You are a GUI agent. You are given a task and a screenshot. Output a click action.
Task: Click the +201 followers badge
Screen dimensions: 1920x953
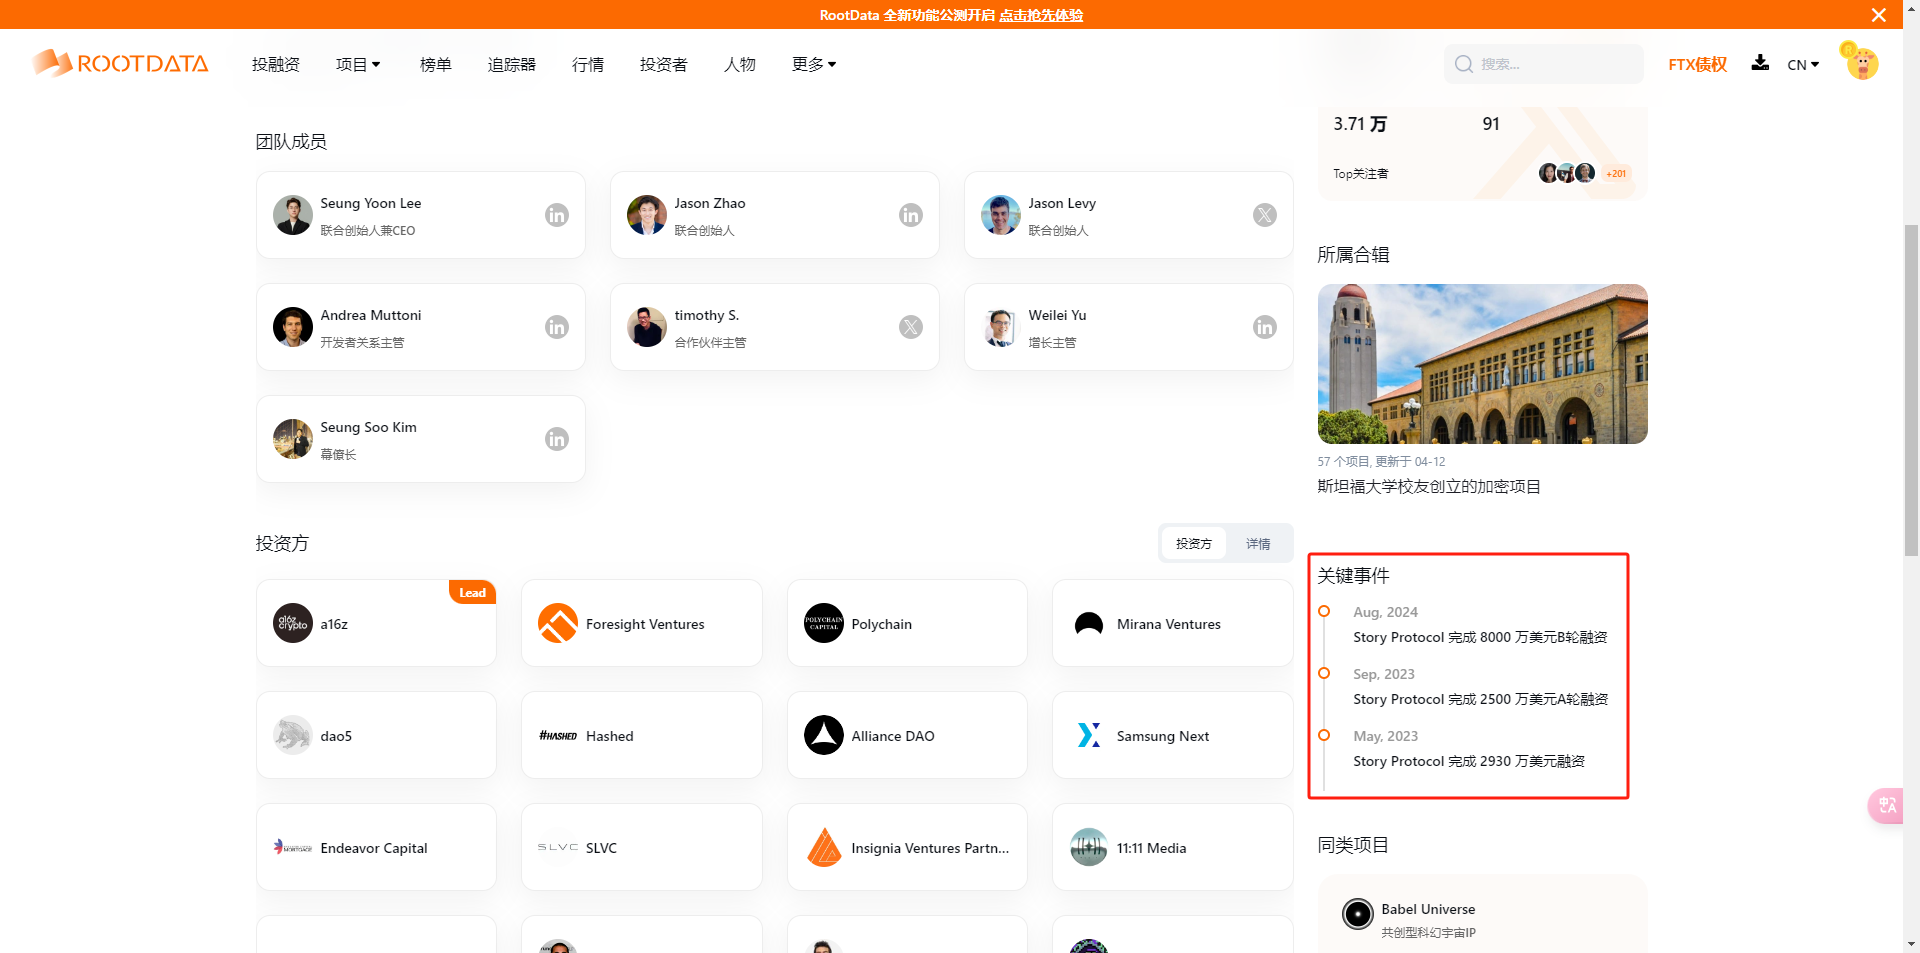[1616, 173]
